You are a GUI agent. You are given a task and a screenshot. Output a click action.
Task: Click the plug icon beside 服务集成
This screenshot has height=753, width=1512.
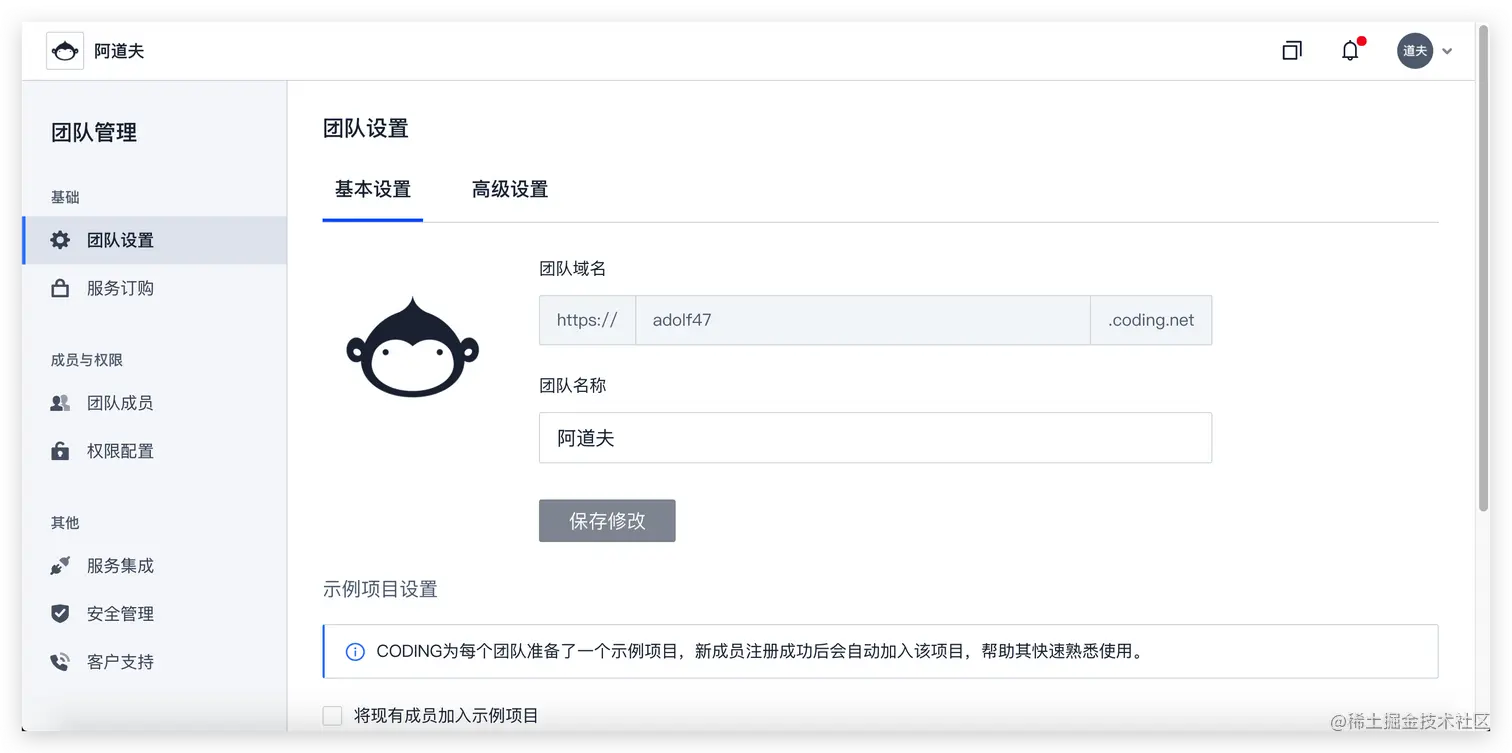tap(60, 566)
